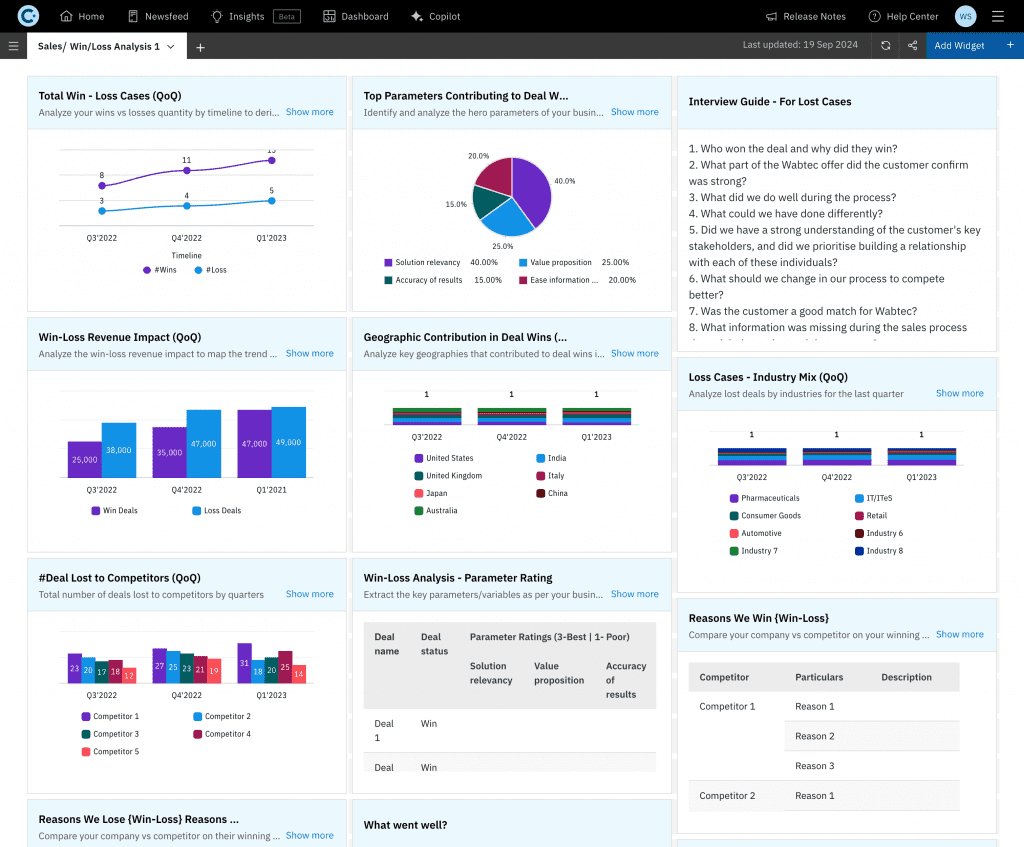Click the share dashboard icon
The image size is (1024, 847).
click(x=912, y=46)
